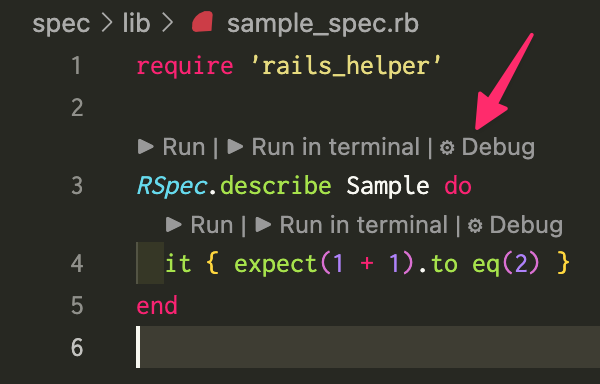The width and height of the screenshot is (600, 384).
Task: Select the sample_spec.rb breadcrumb file name
Action: (323, 24)
